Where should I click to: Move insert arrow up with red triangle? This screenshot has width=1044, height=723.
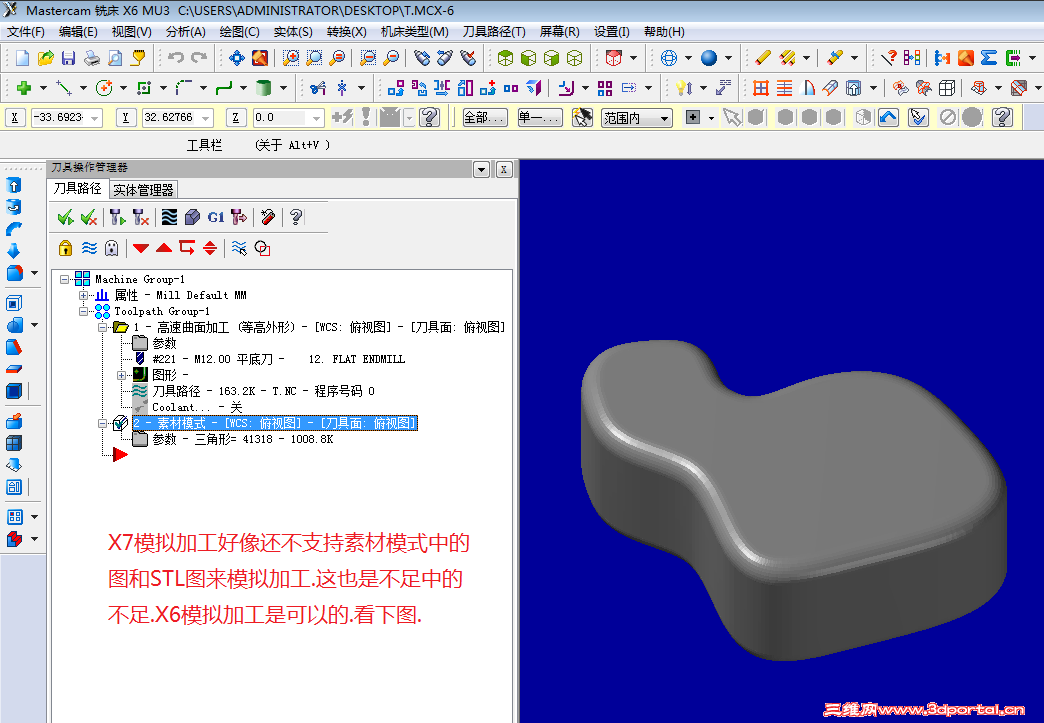tap(164, 248)
